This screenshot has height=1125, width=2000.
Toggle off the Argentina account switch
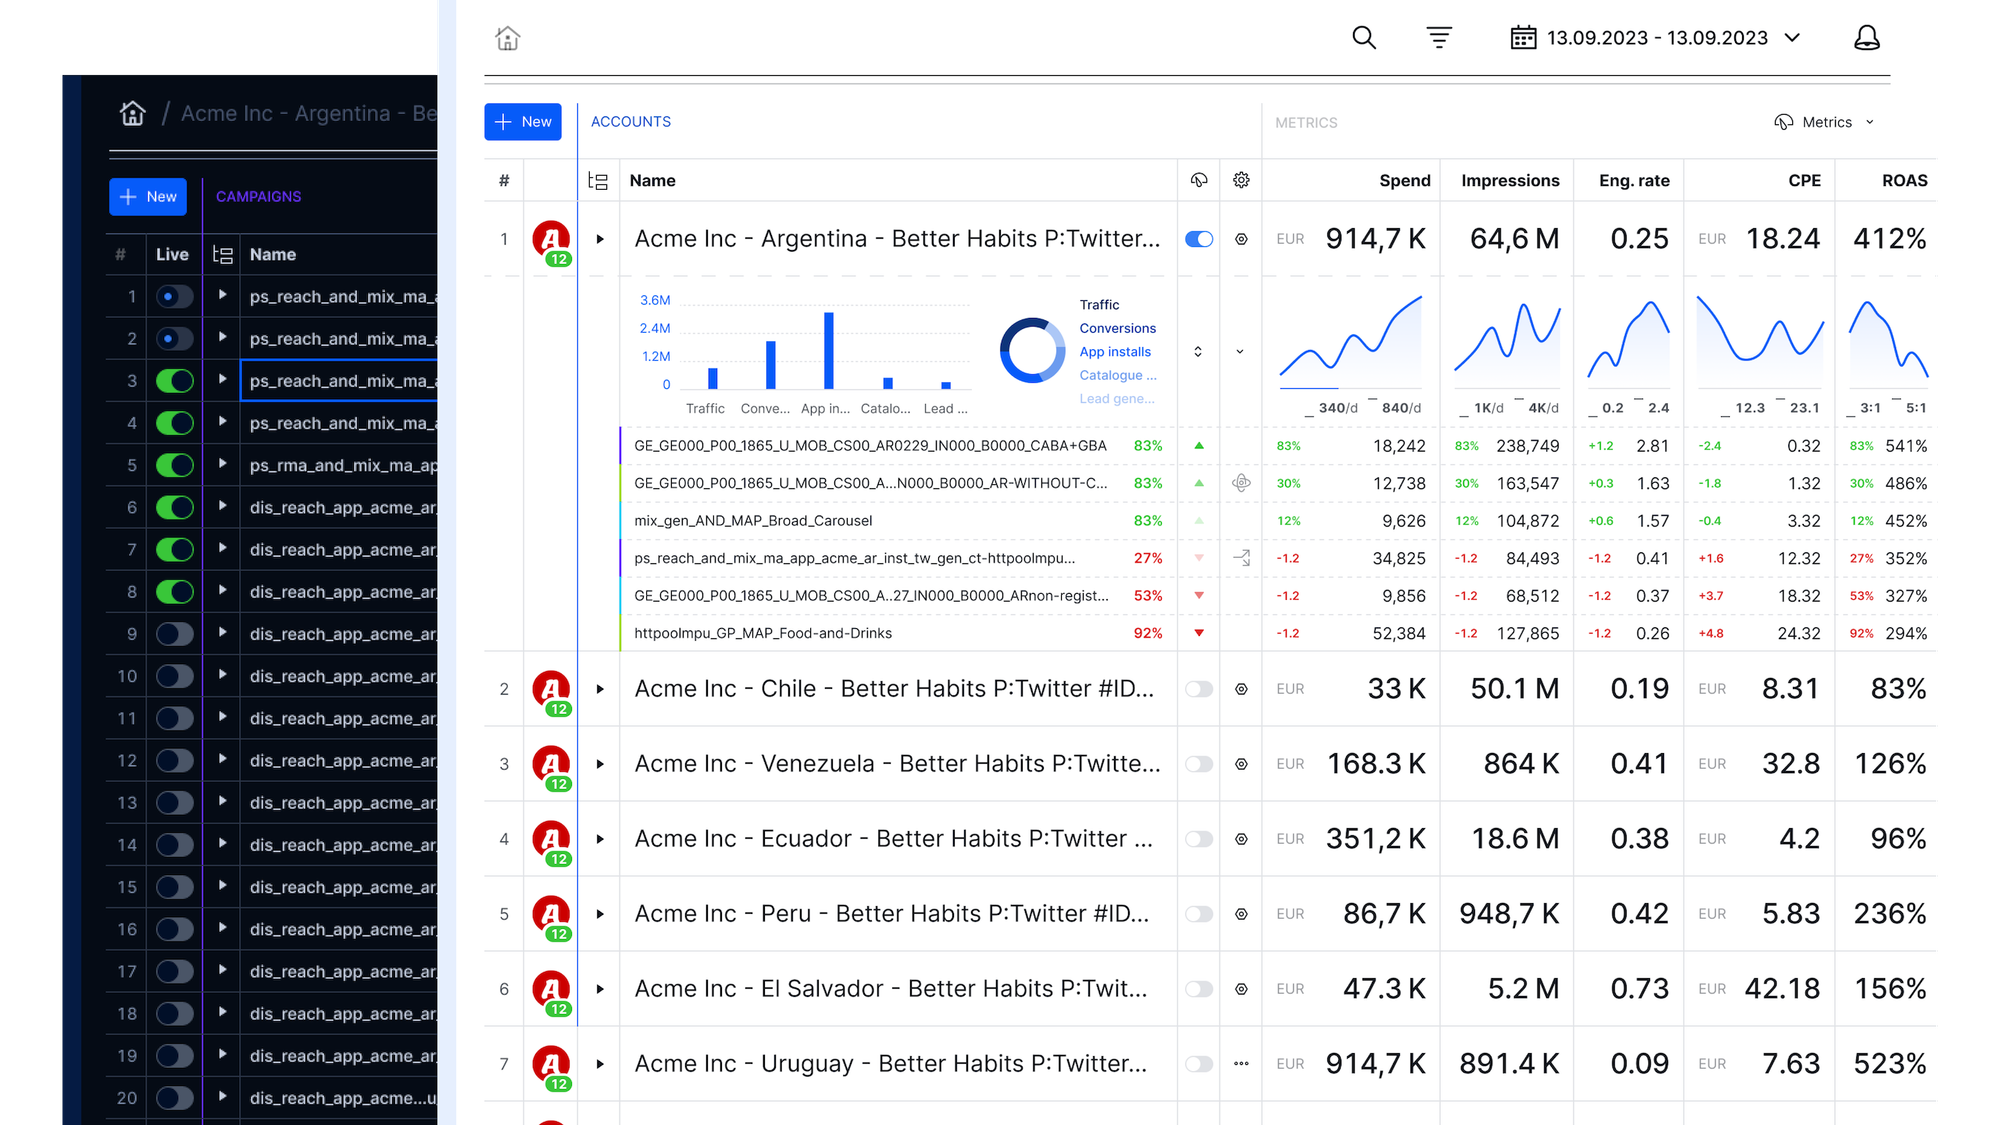tap(1199, 239)
